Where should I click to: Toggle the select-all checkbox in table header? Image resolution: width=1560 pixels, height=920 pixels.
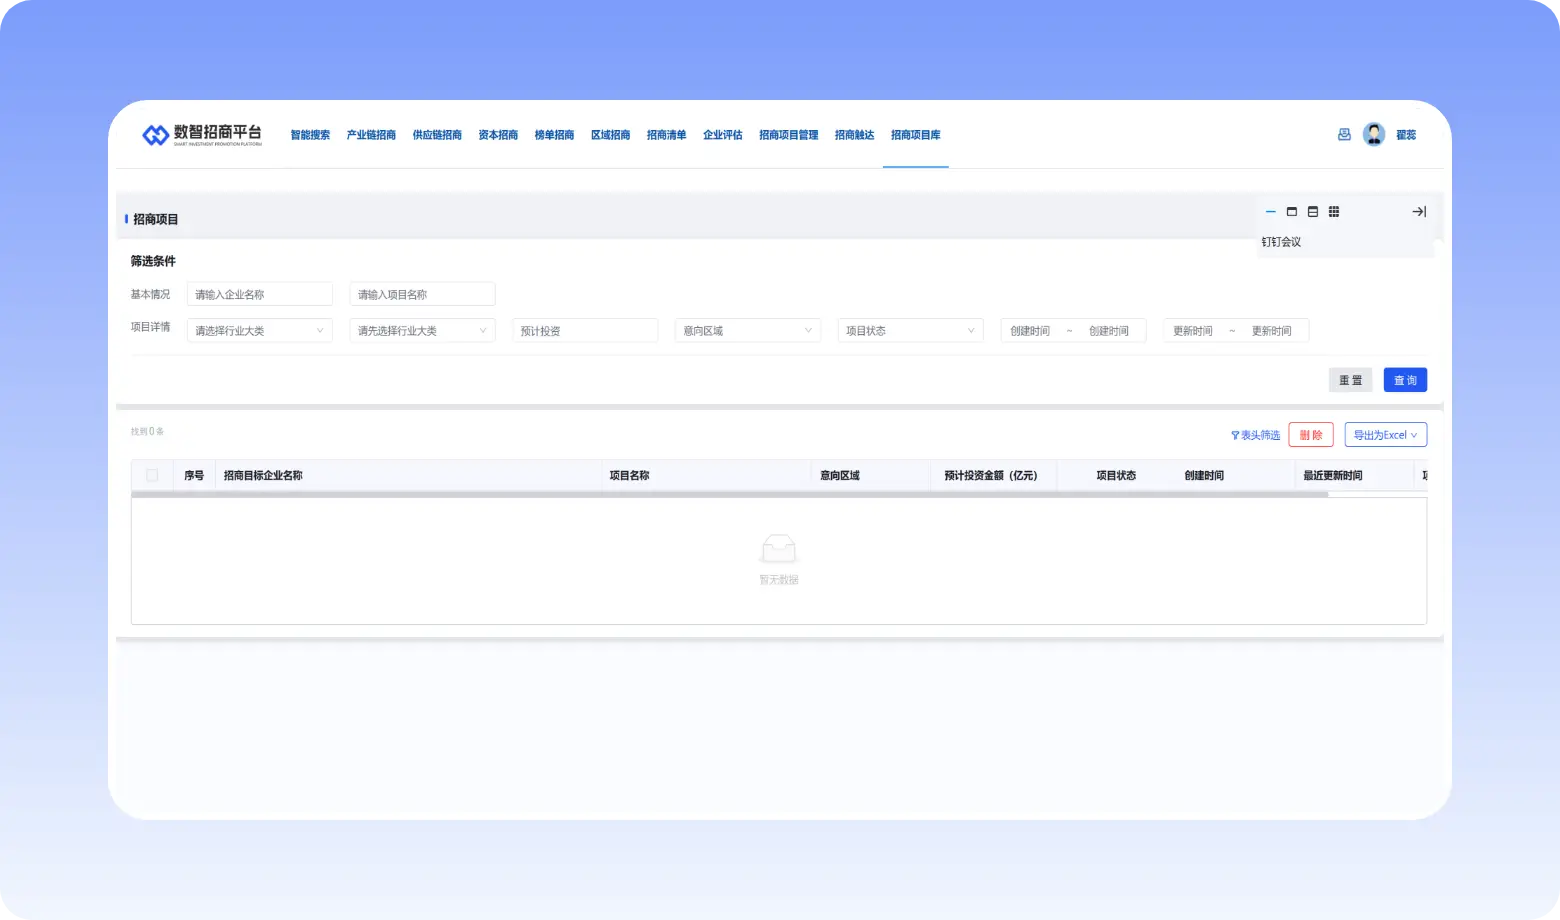click(x=152, y=476)
